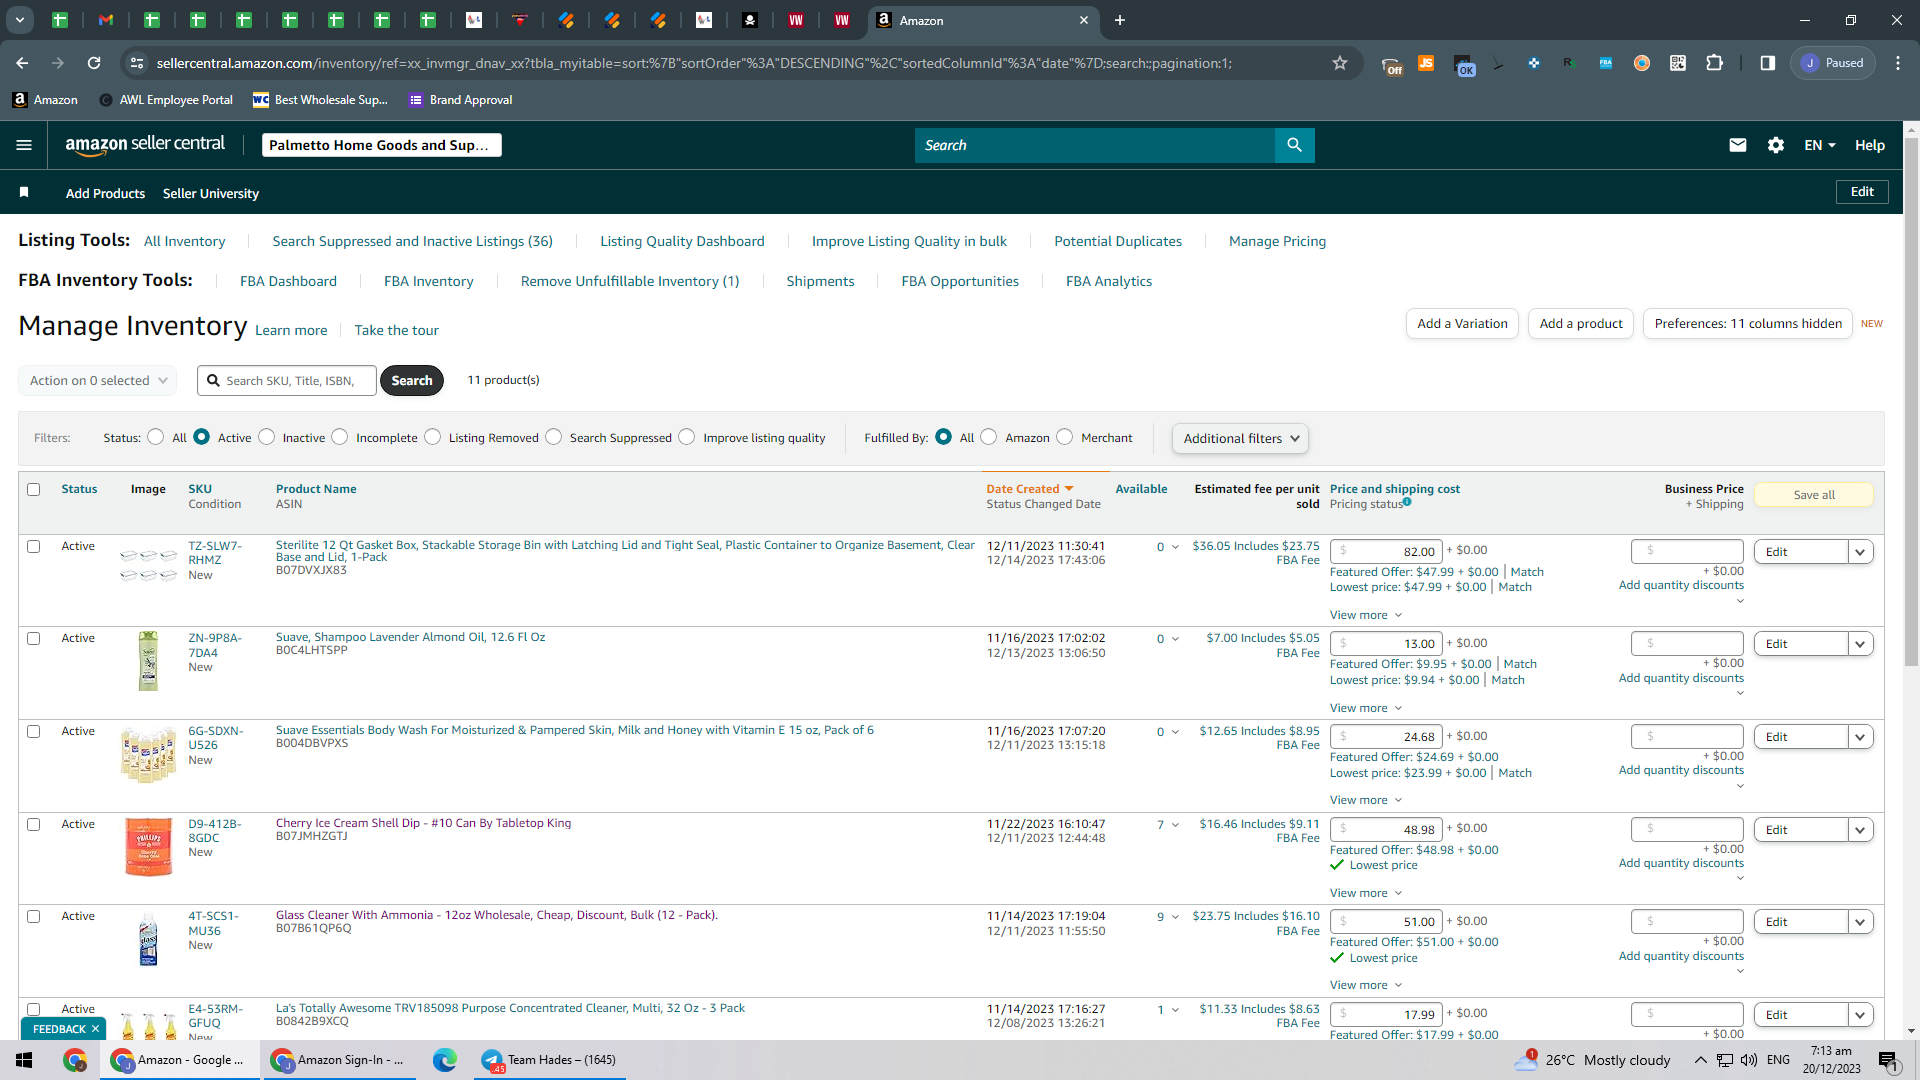Screen dimensions: 1920x1080
Task: Expand Edit dropdown arrow for Sterilite row
Action: click(1861, 552)
